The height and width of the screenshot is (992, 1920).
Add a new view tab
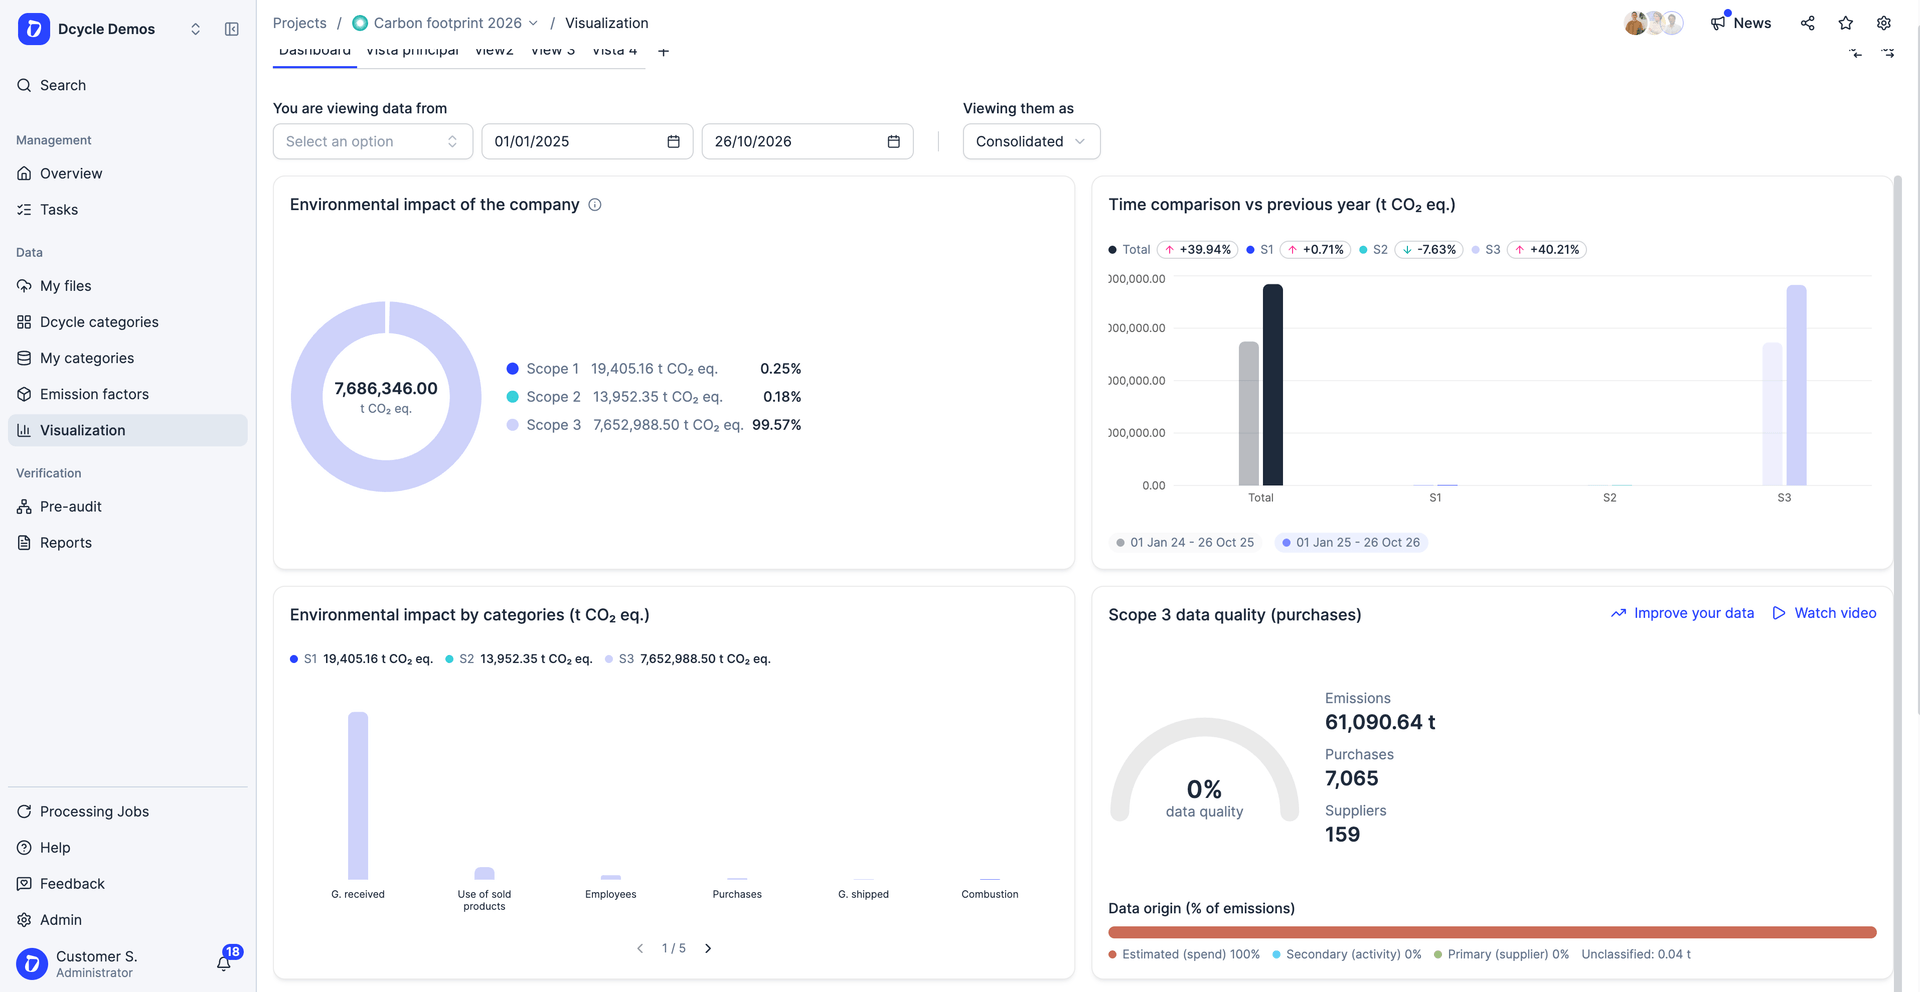tap(663, 51)
